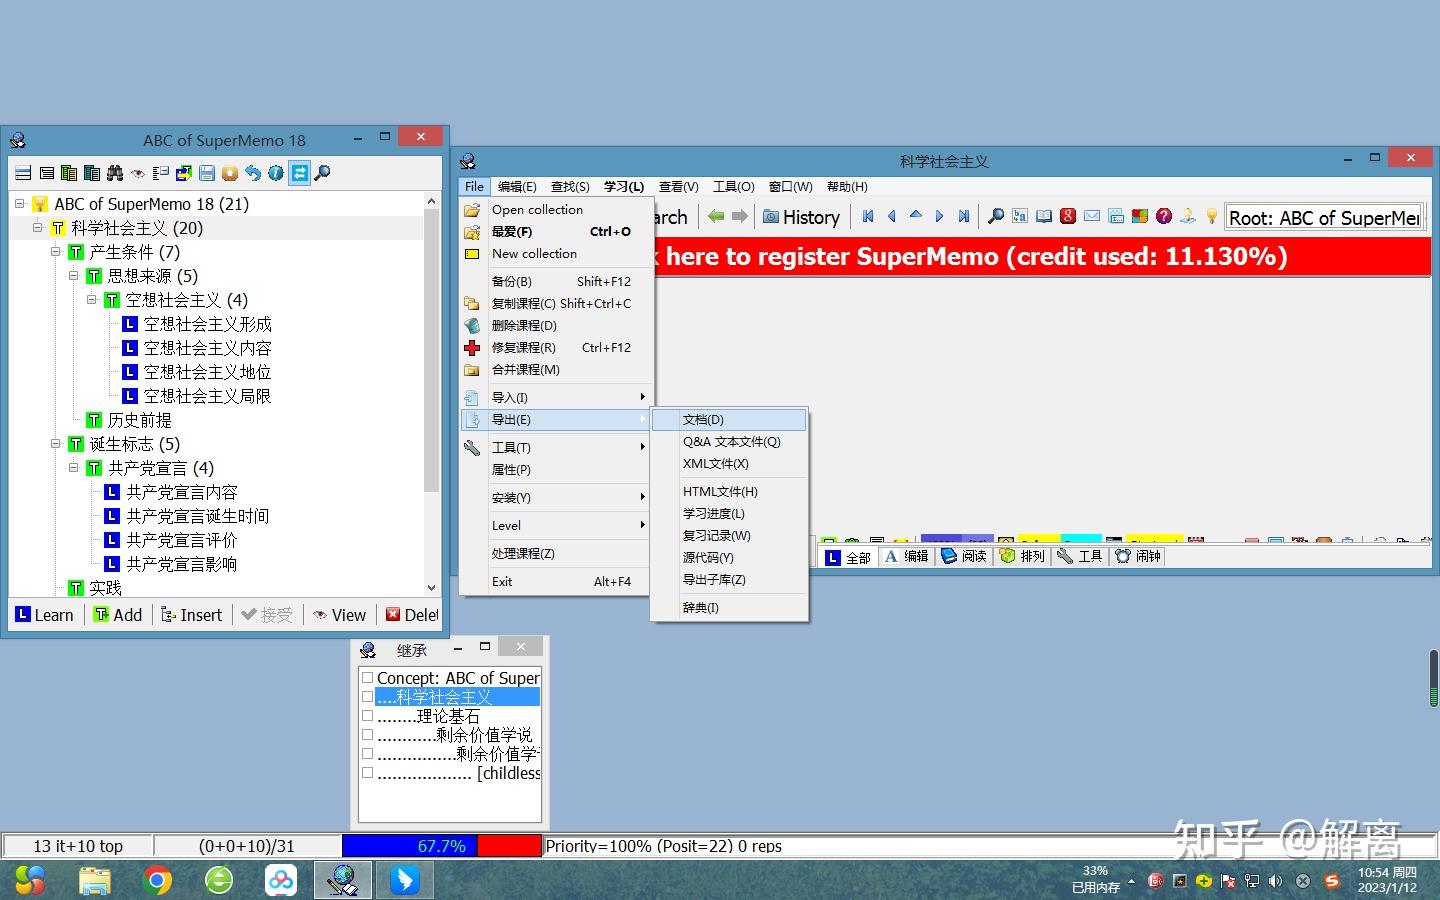1440x900 pixels.
Task: Check the 理论基石 checkbox
Action: (x=367, y=716)
